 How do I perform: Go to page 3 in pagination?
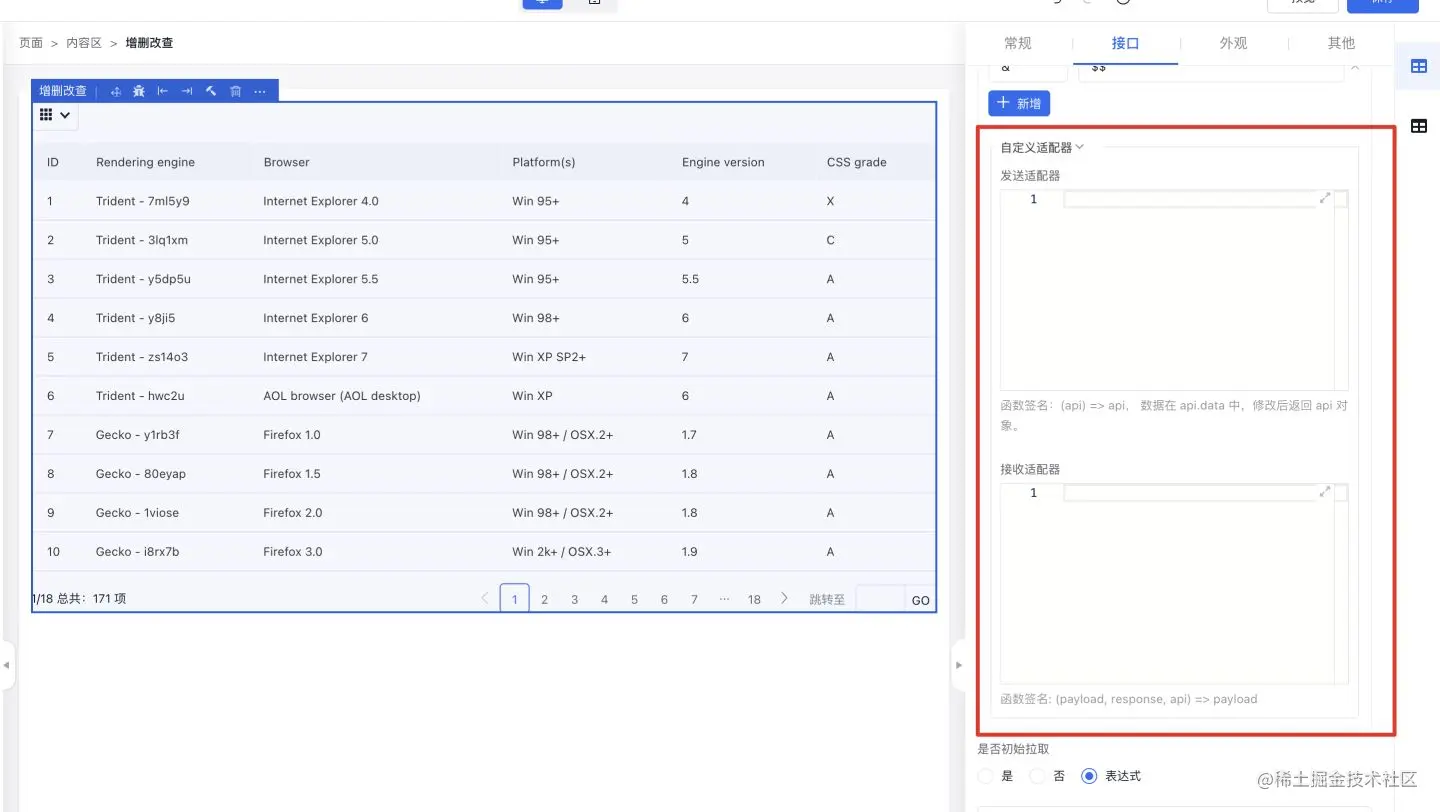point(575,599)
